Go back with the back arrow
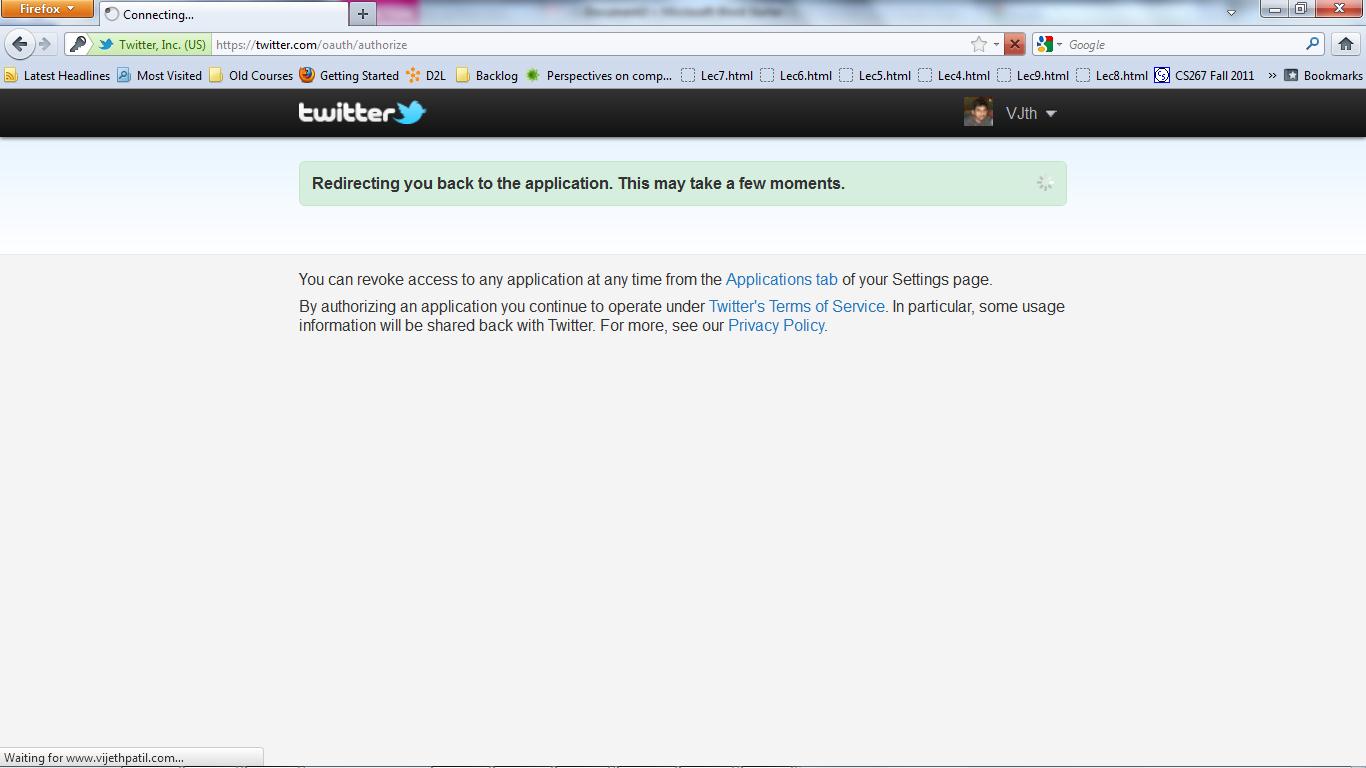The height and width of the screenshot is (768, 1366). (20, 44)
